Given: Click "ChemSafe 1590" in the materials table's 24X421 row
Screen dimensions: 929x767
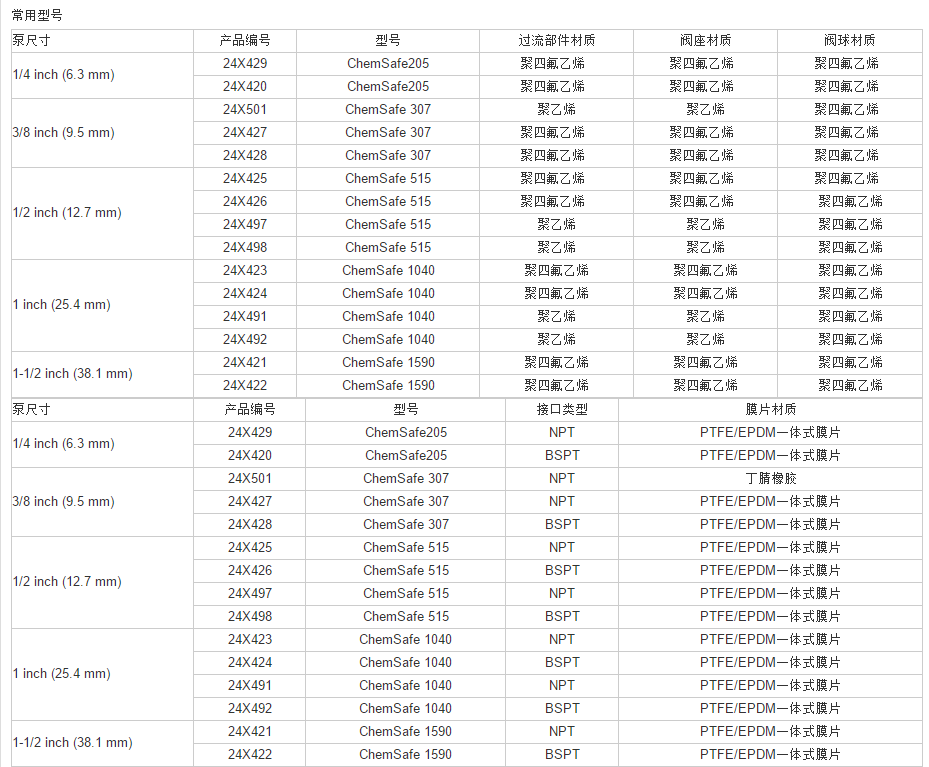Looking at the screenshot, I should [x=388, y=362].
